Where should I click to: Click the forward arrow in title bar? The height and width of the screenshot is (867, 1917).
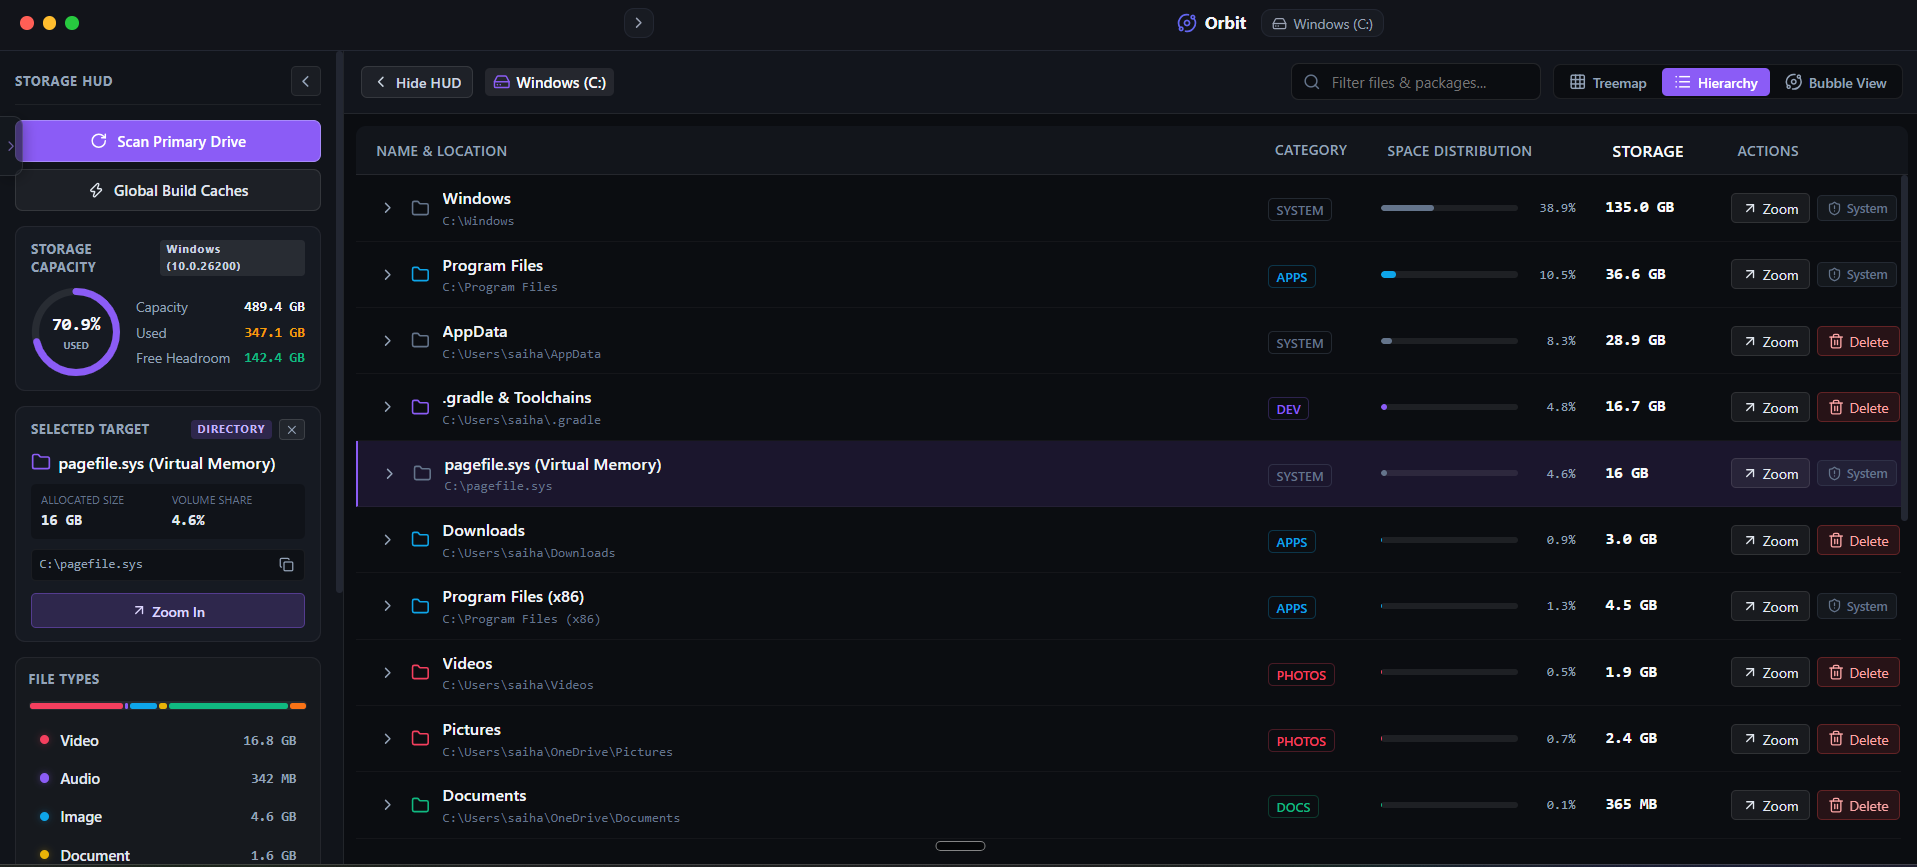click(x=638, y=22)
